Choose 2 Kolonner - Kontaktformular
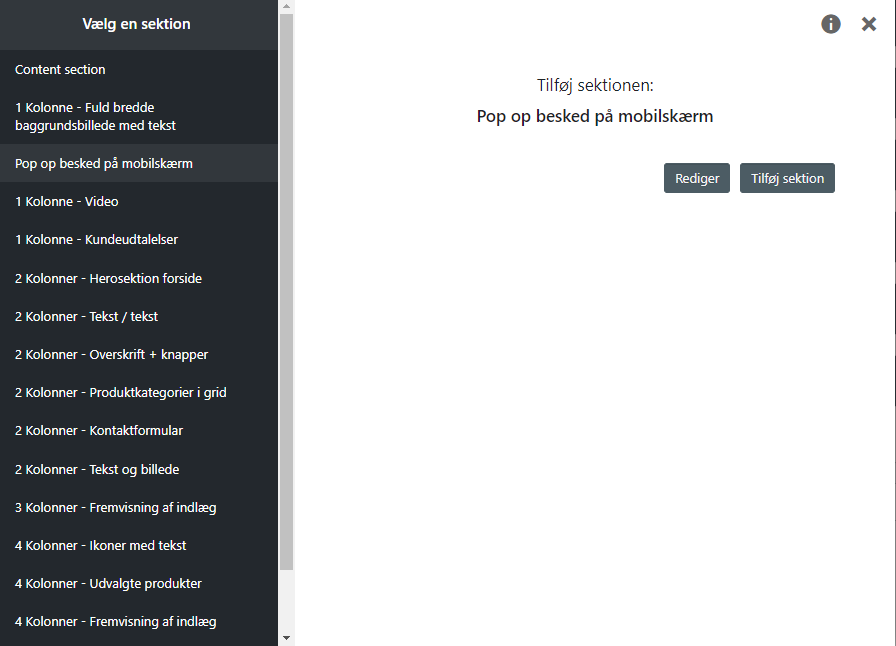This screenshot has height=646, width=896. [139, 430]
